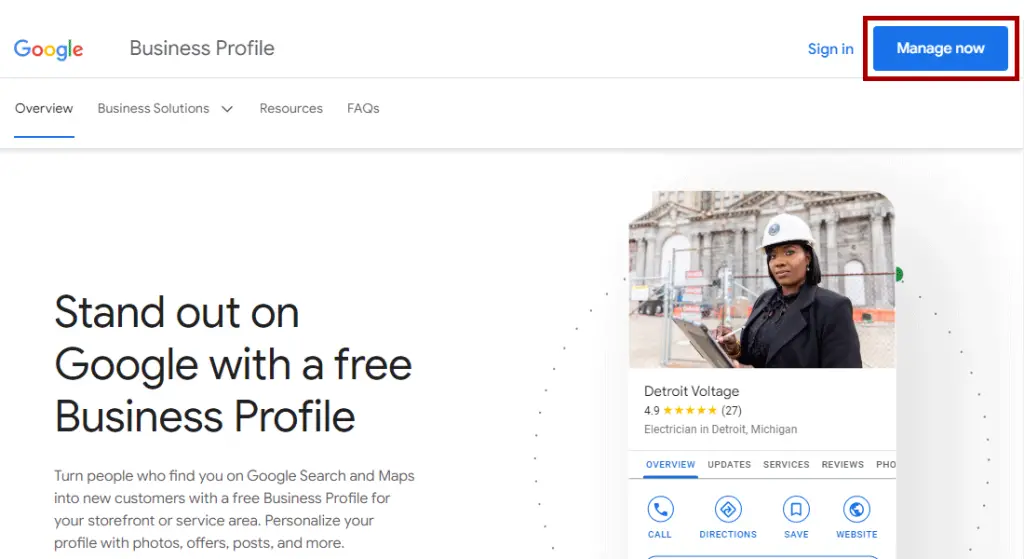Click the 4.9 star rating
The width and height of the screenshot is (1024, 559).
pos(680,411)
